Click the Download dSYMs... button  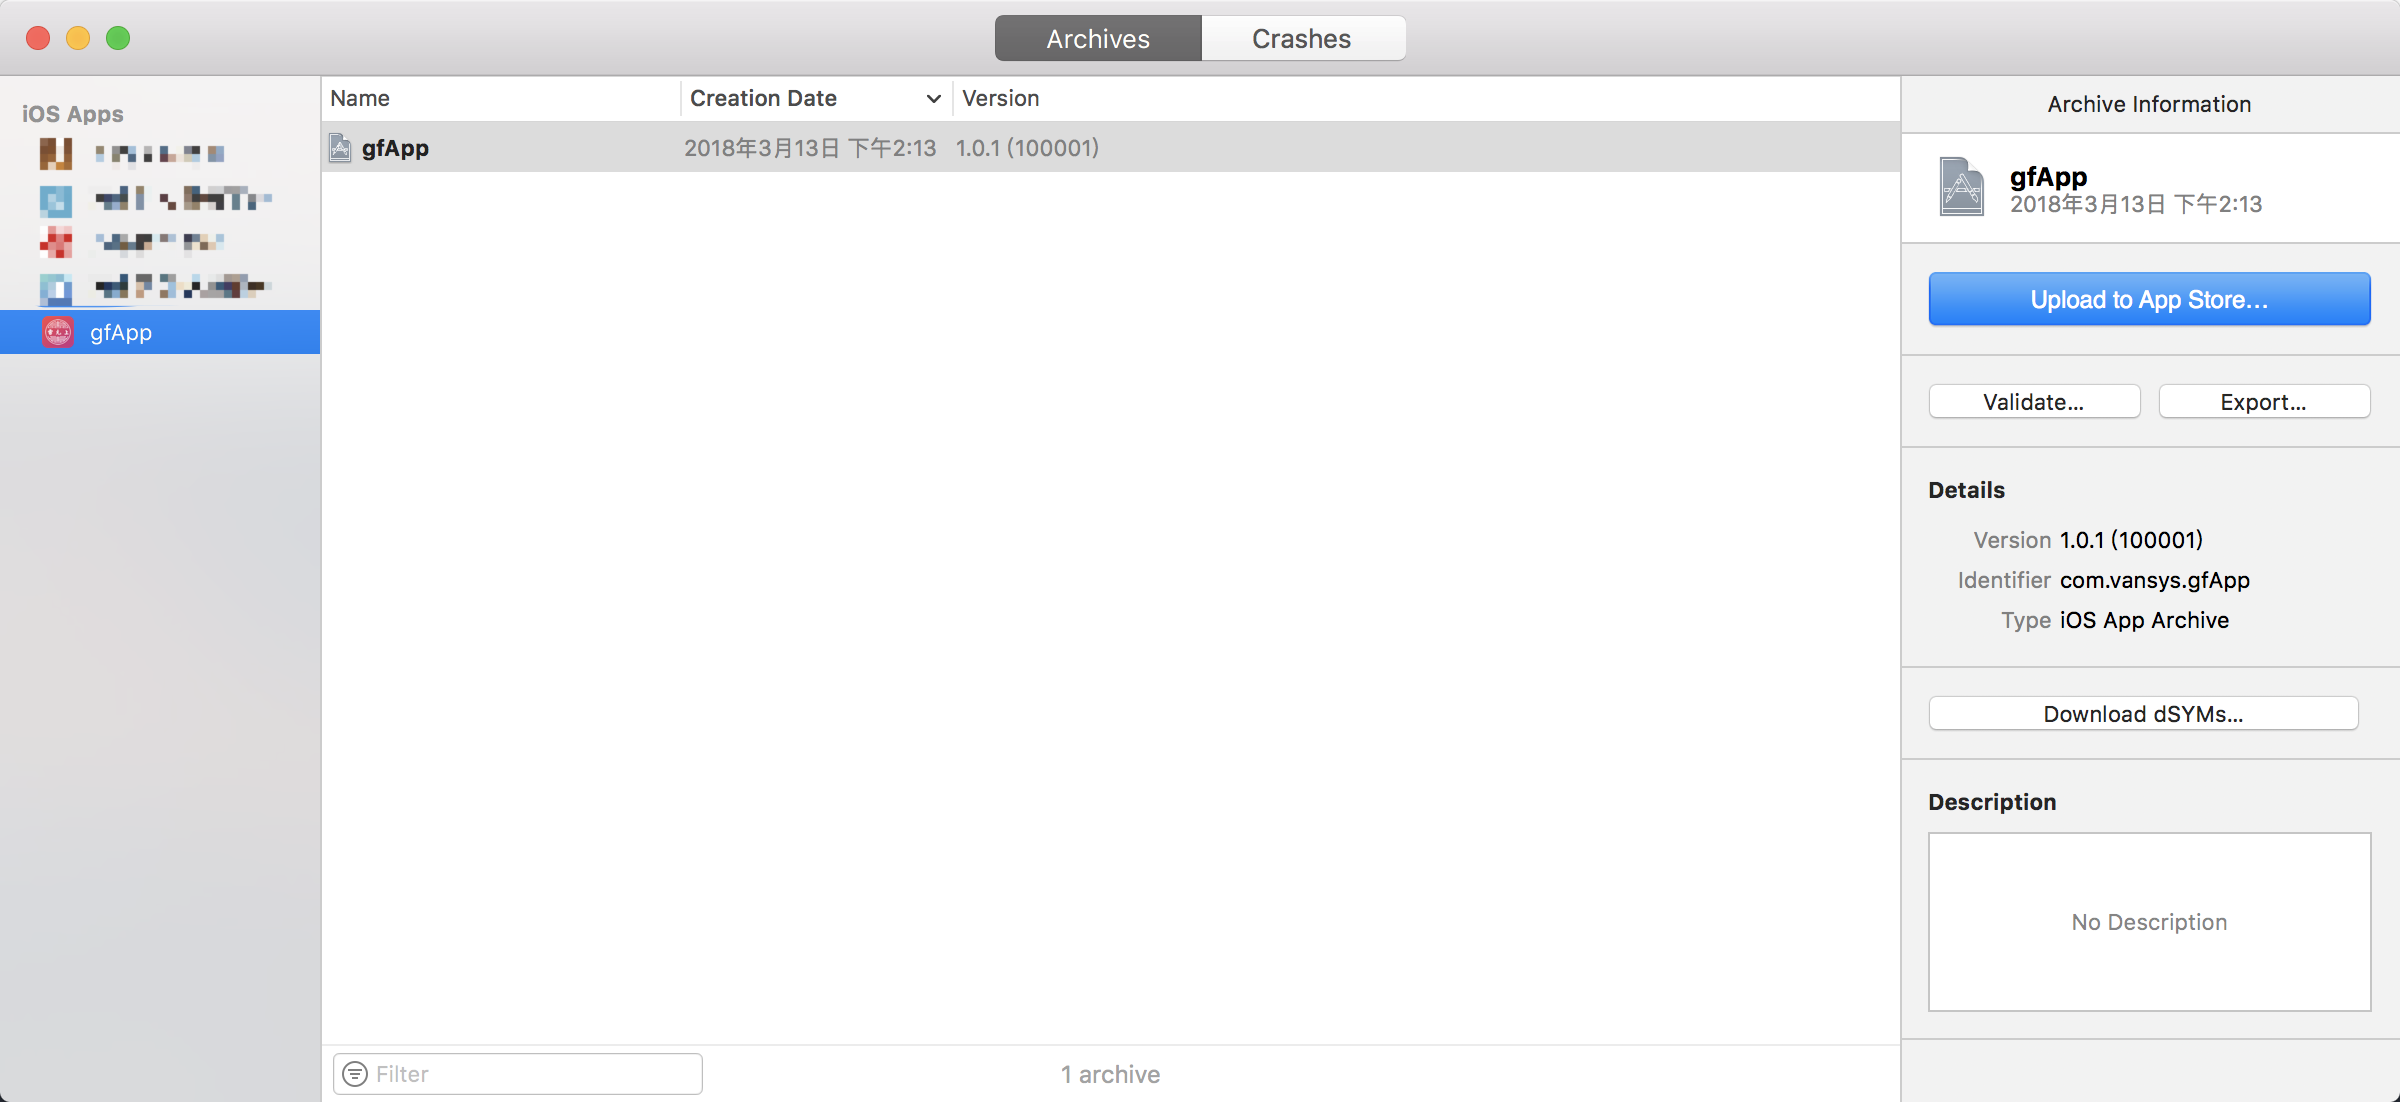[2143, 714]
